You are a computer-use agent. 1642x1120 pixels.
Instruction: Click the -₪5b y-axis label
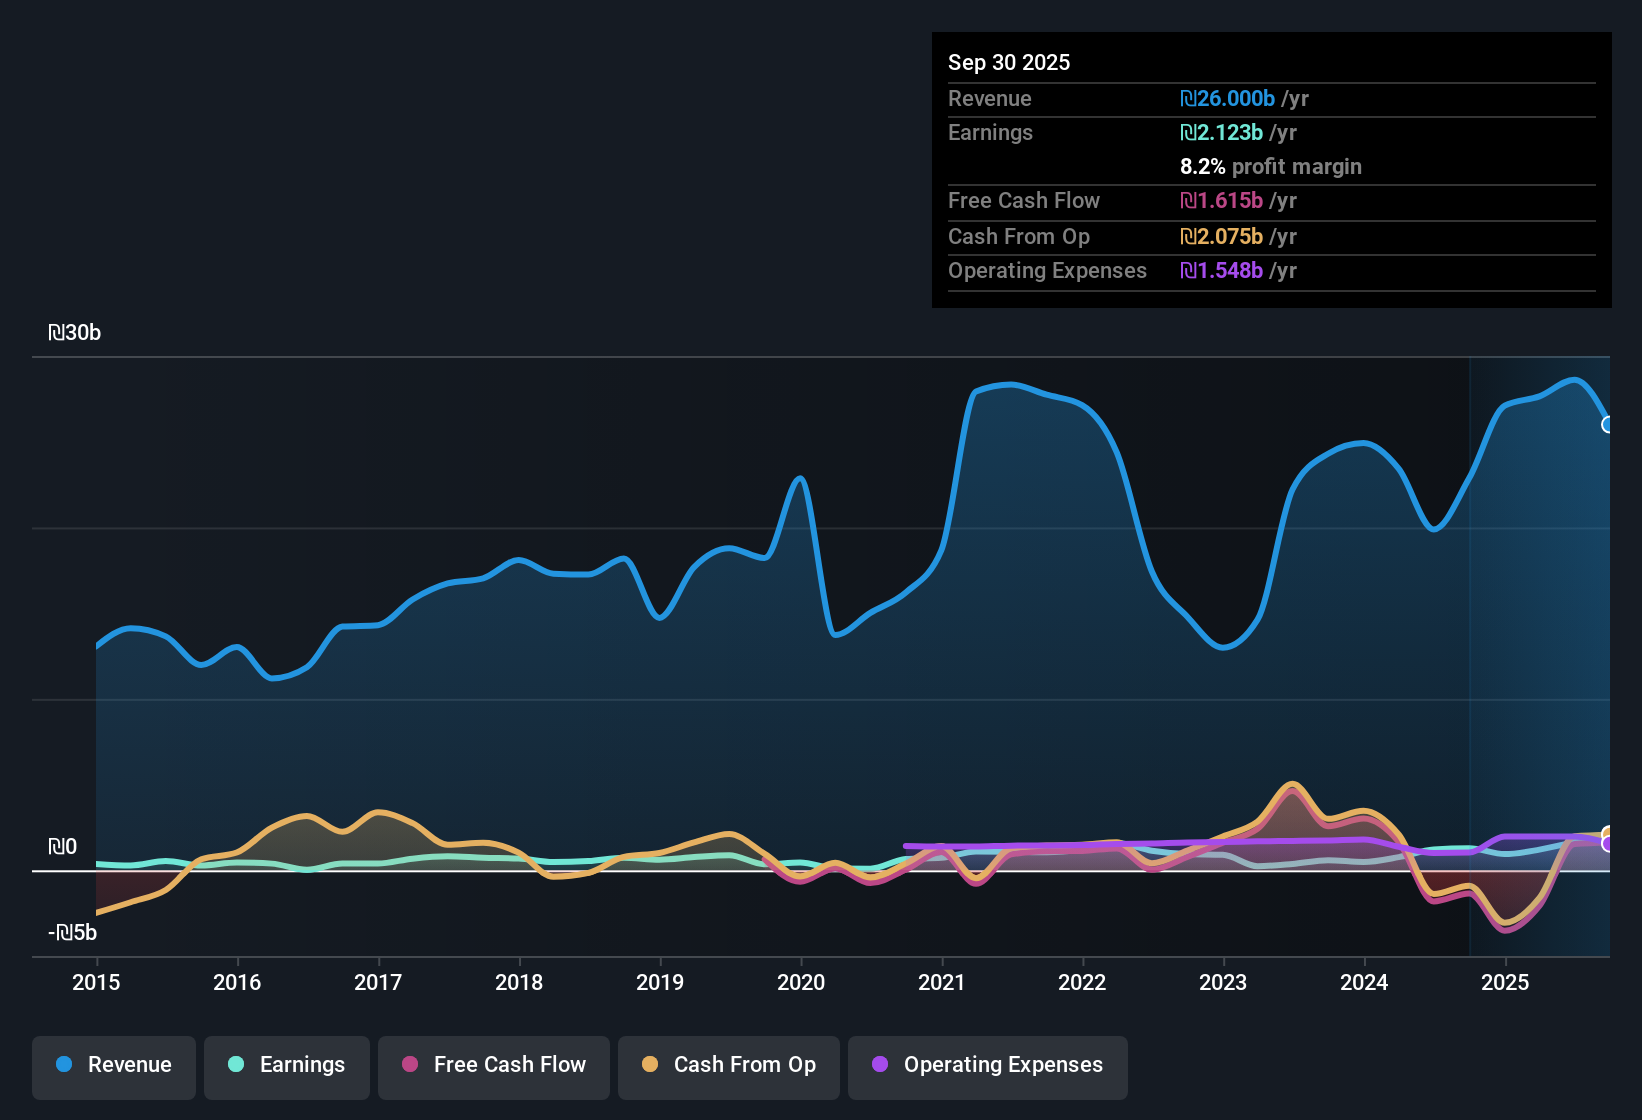[73, 933]
